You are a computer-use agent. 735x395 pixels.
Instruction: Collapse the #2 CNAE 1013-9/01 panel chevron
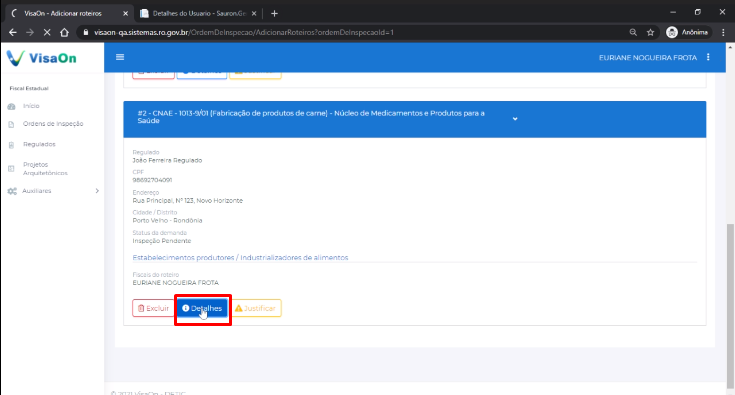coord(515,119)
